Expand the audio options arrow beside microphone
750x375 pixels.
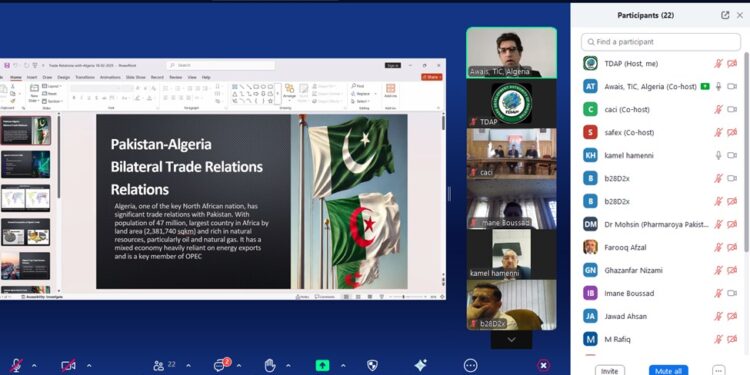tap(34, 366)
